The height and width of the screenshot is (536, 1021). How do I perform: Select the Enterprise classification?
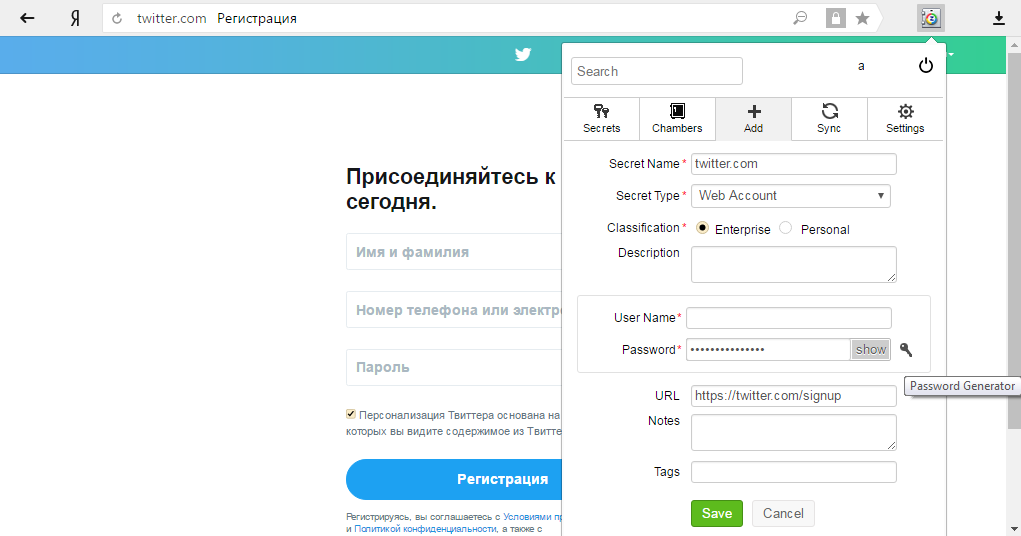click(x=702, y=228)
